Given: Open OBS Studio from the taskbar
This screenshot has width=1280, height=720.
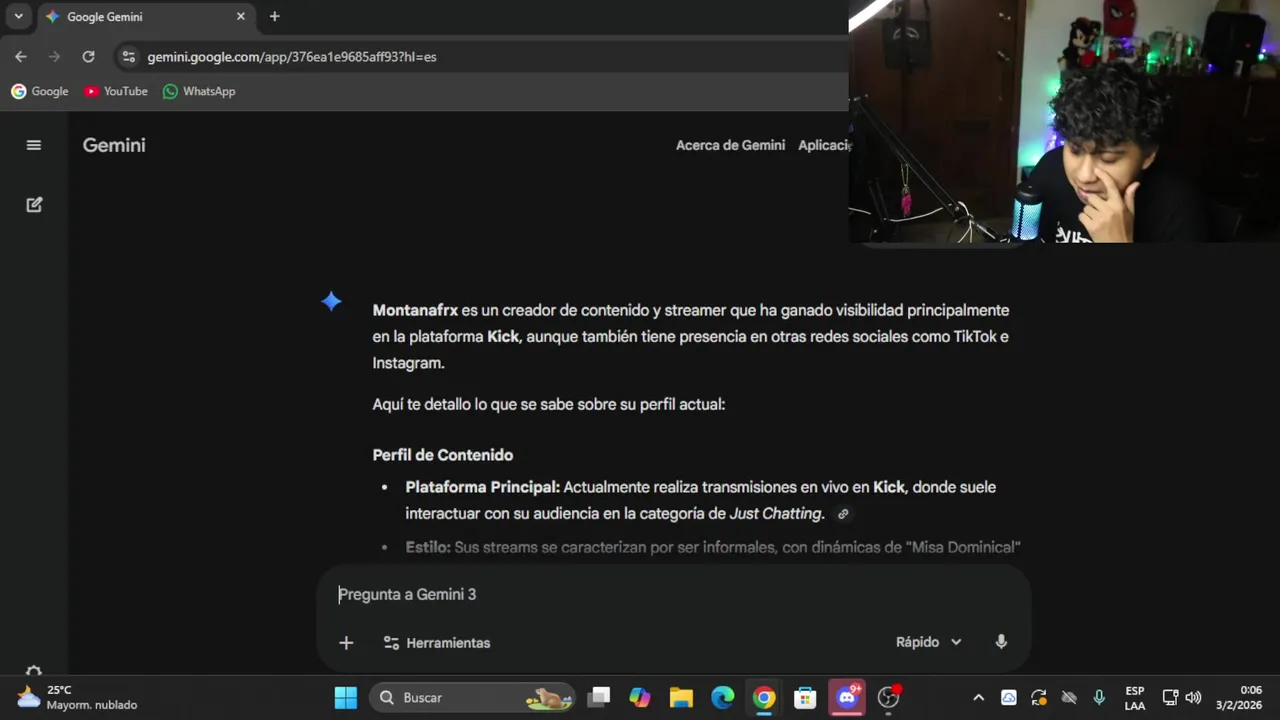Looking at the screenshot, I should point(888,698).
